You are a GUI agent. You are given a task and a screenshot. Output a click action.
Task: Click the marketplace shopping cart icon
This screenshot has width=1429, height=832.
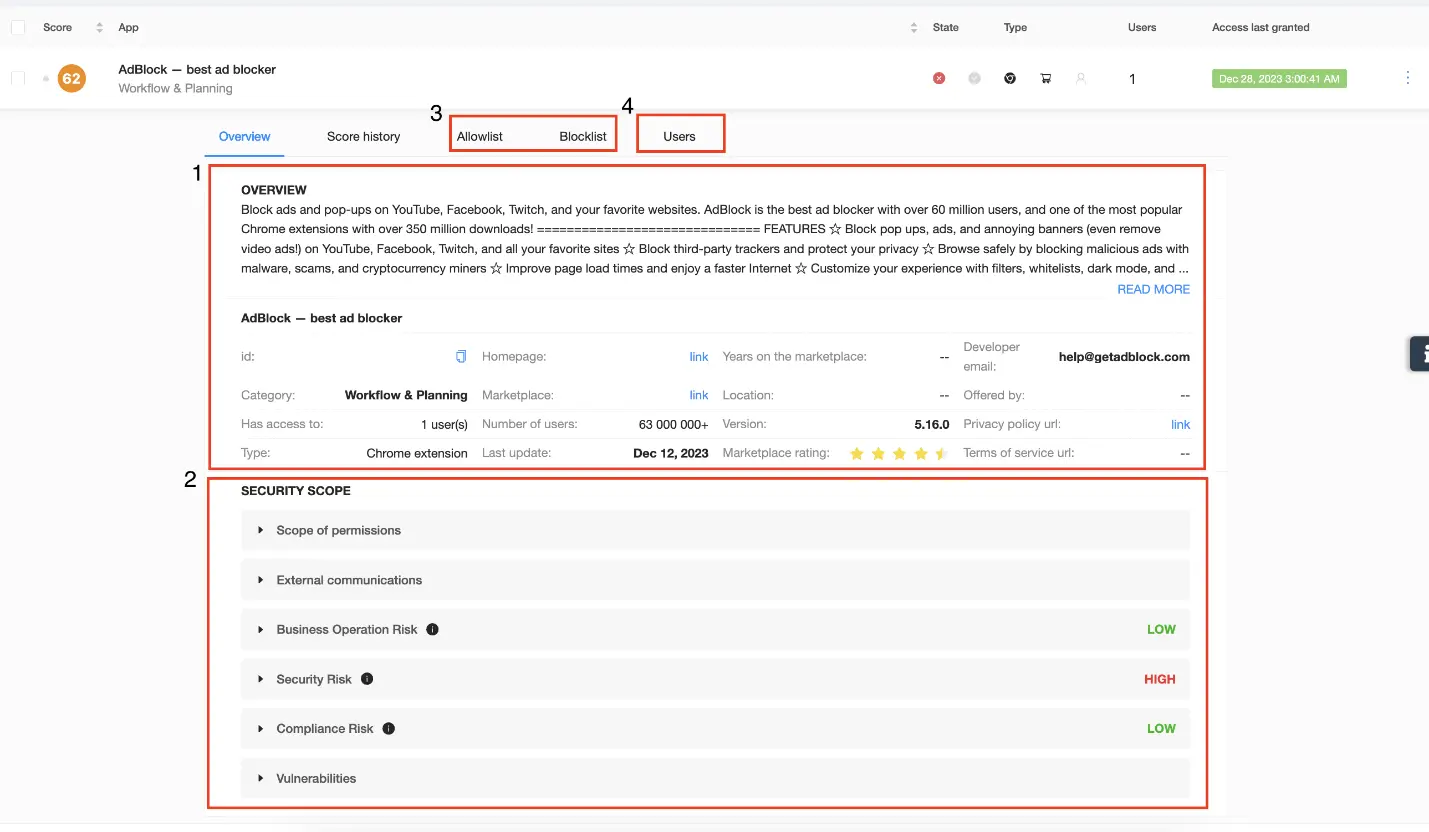pyautogui.click(x=1046, y=78)
